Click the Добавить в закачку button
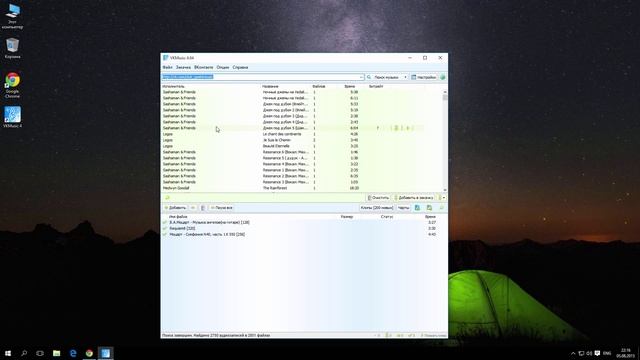Image resolution: width=640 pixels, height=360 pixels. pyautogui.click(x=414, y=198)
